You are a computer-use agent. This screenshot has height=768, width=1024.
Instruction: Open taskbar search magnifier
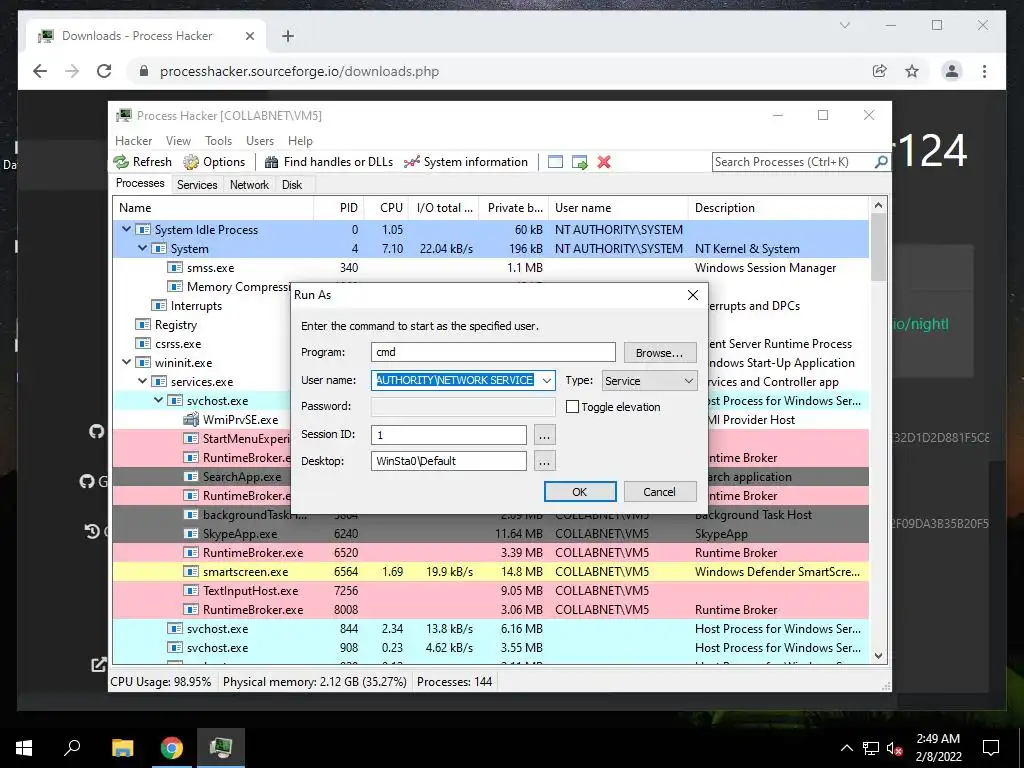tap(72, 747)
